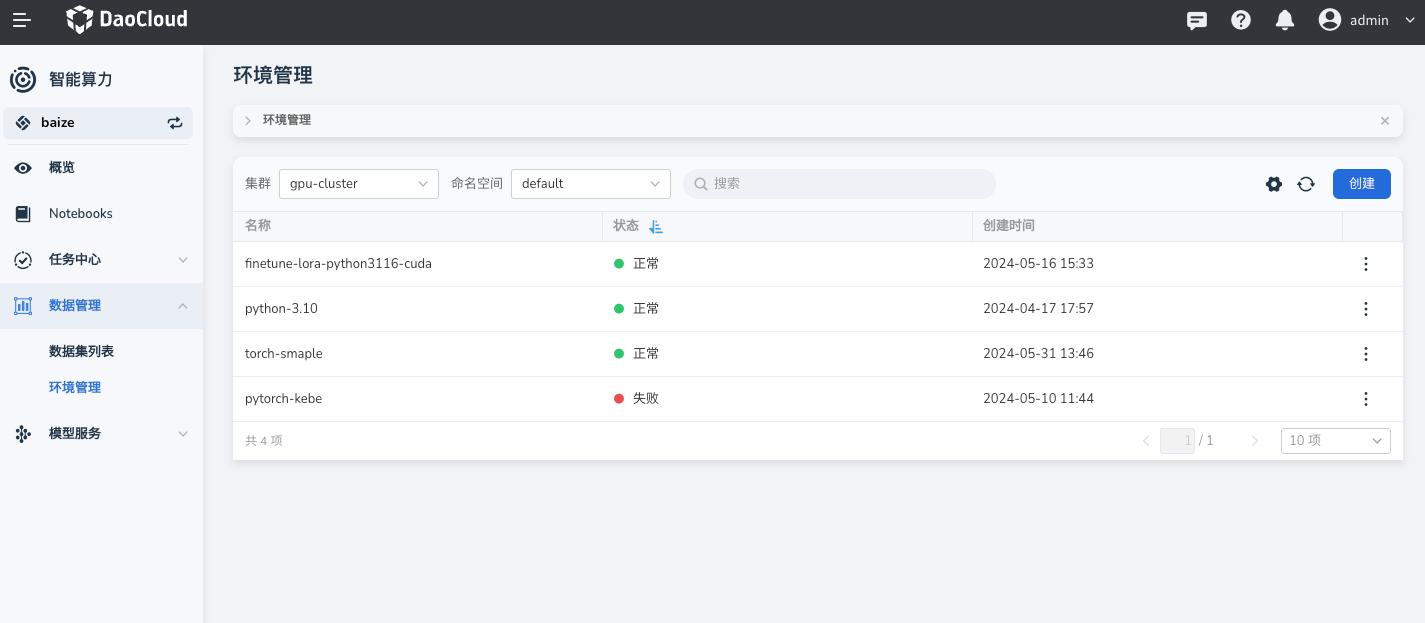The height and width of the screenshot is (623, 1425).
Task: Sort the table by 状态 column
Action: tap(656, 227)
